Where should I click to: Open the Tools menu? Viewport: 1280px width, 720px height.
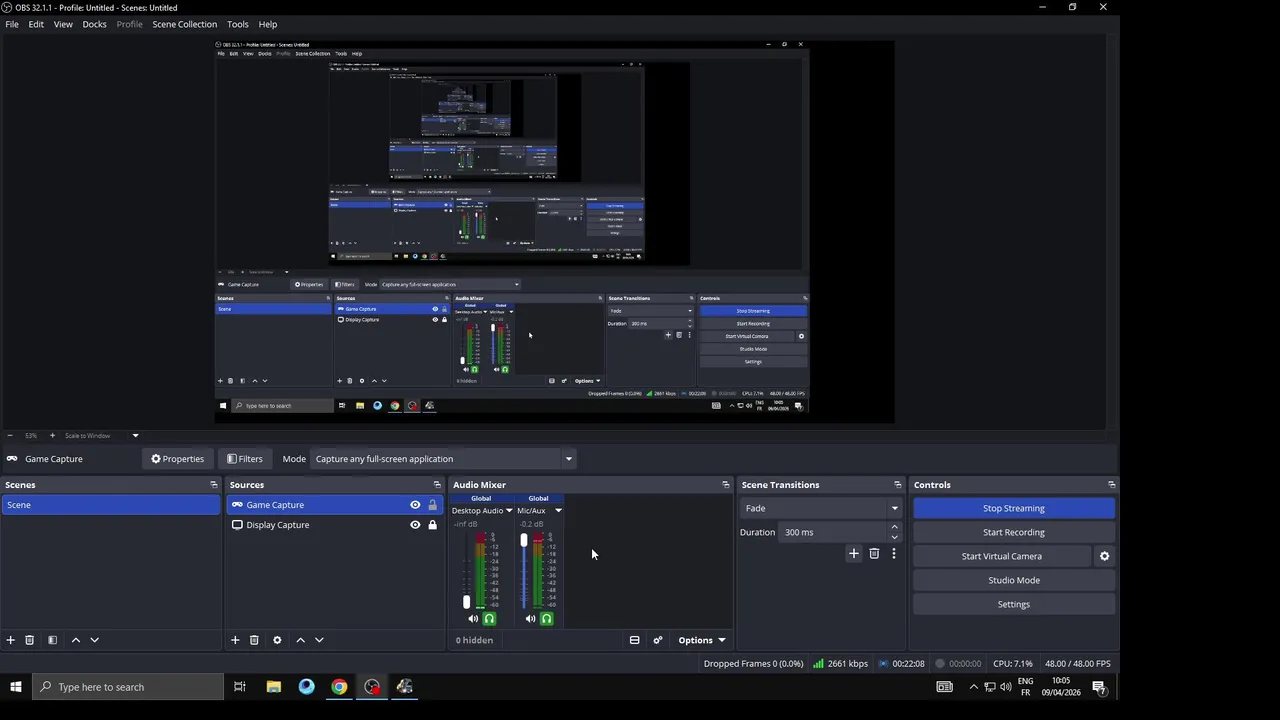[238, 24]
